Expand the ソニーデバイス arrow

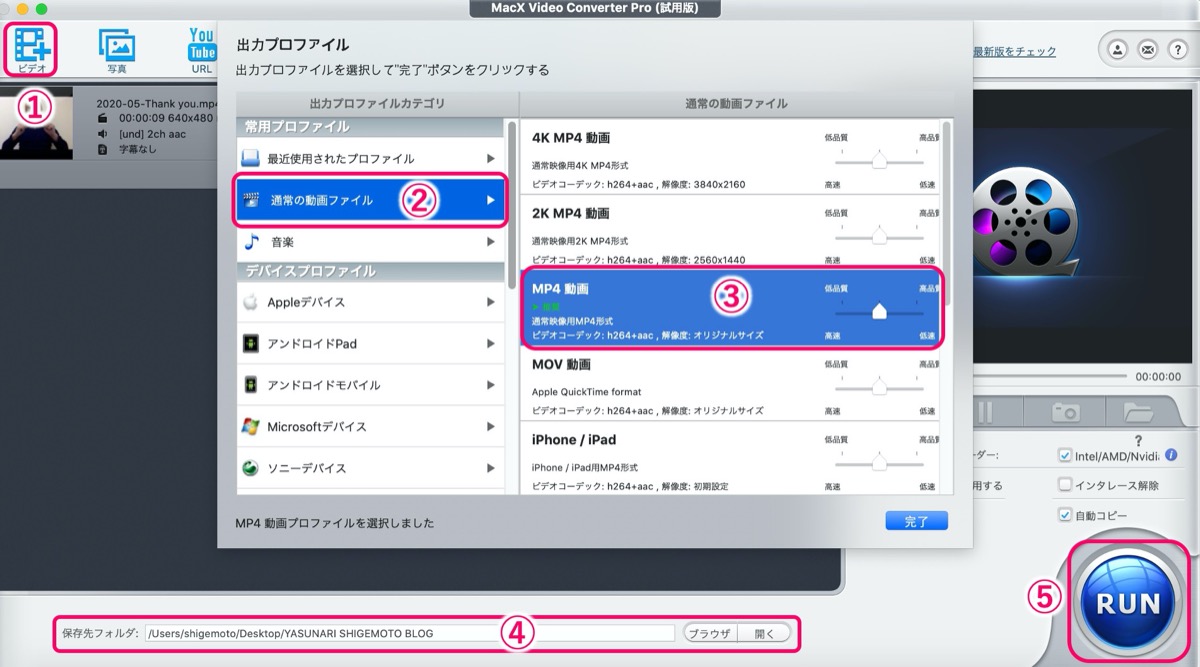coord(490,468)
